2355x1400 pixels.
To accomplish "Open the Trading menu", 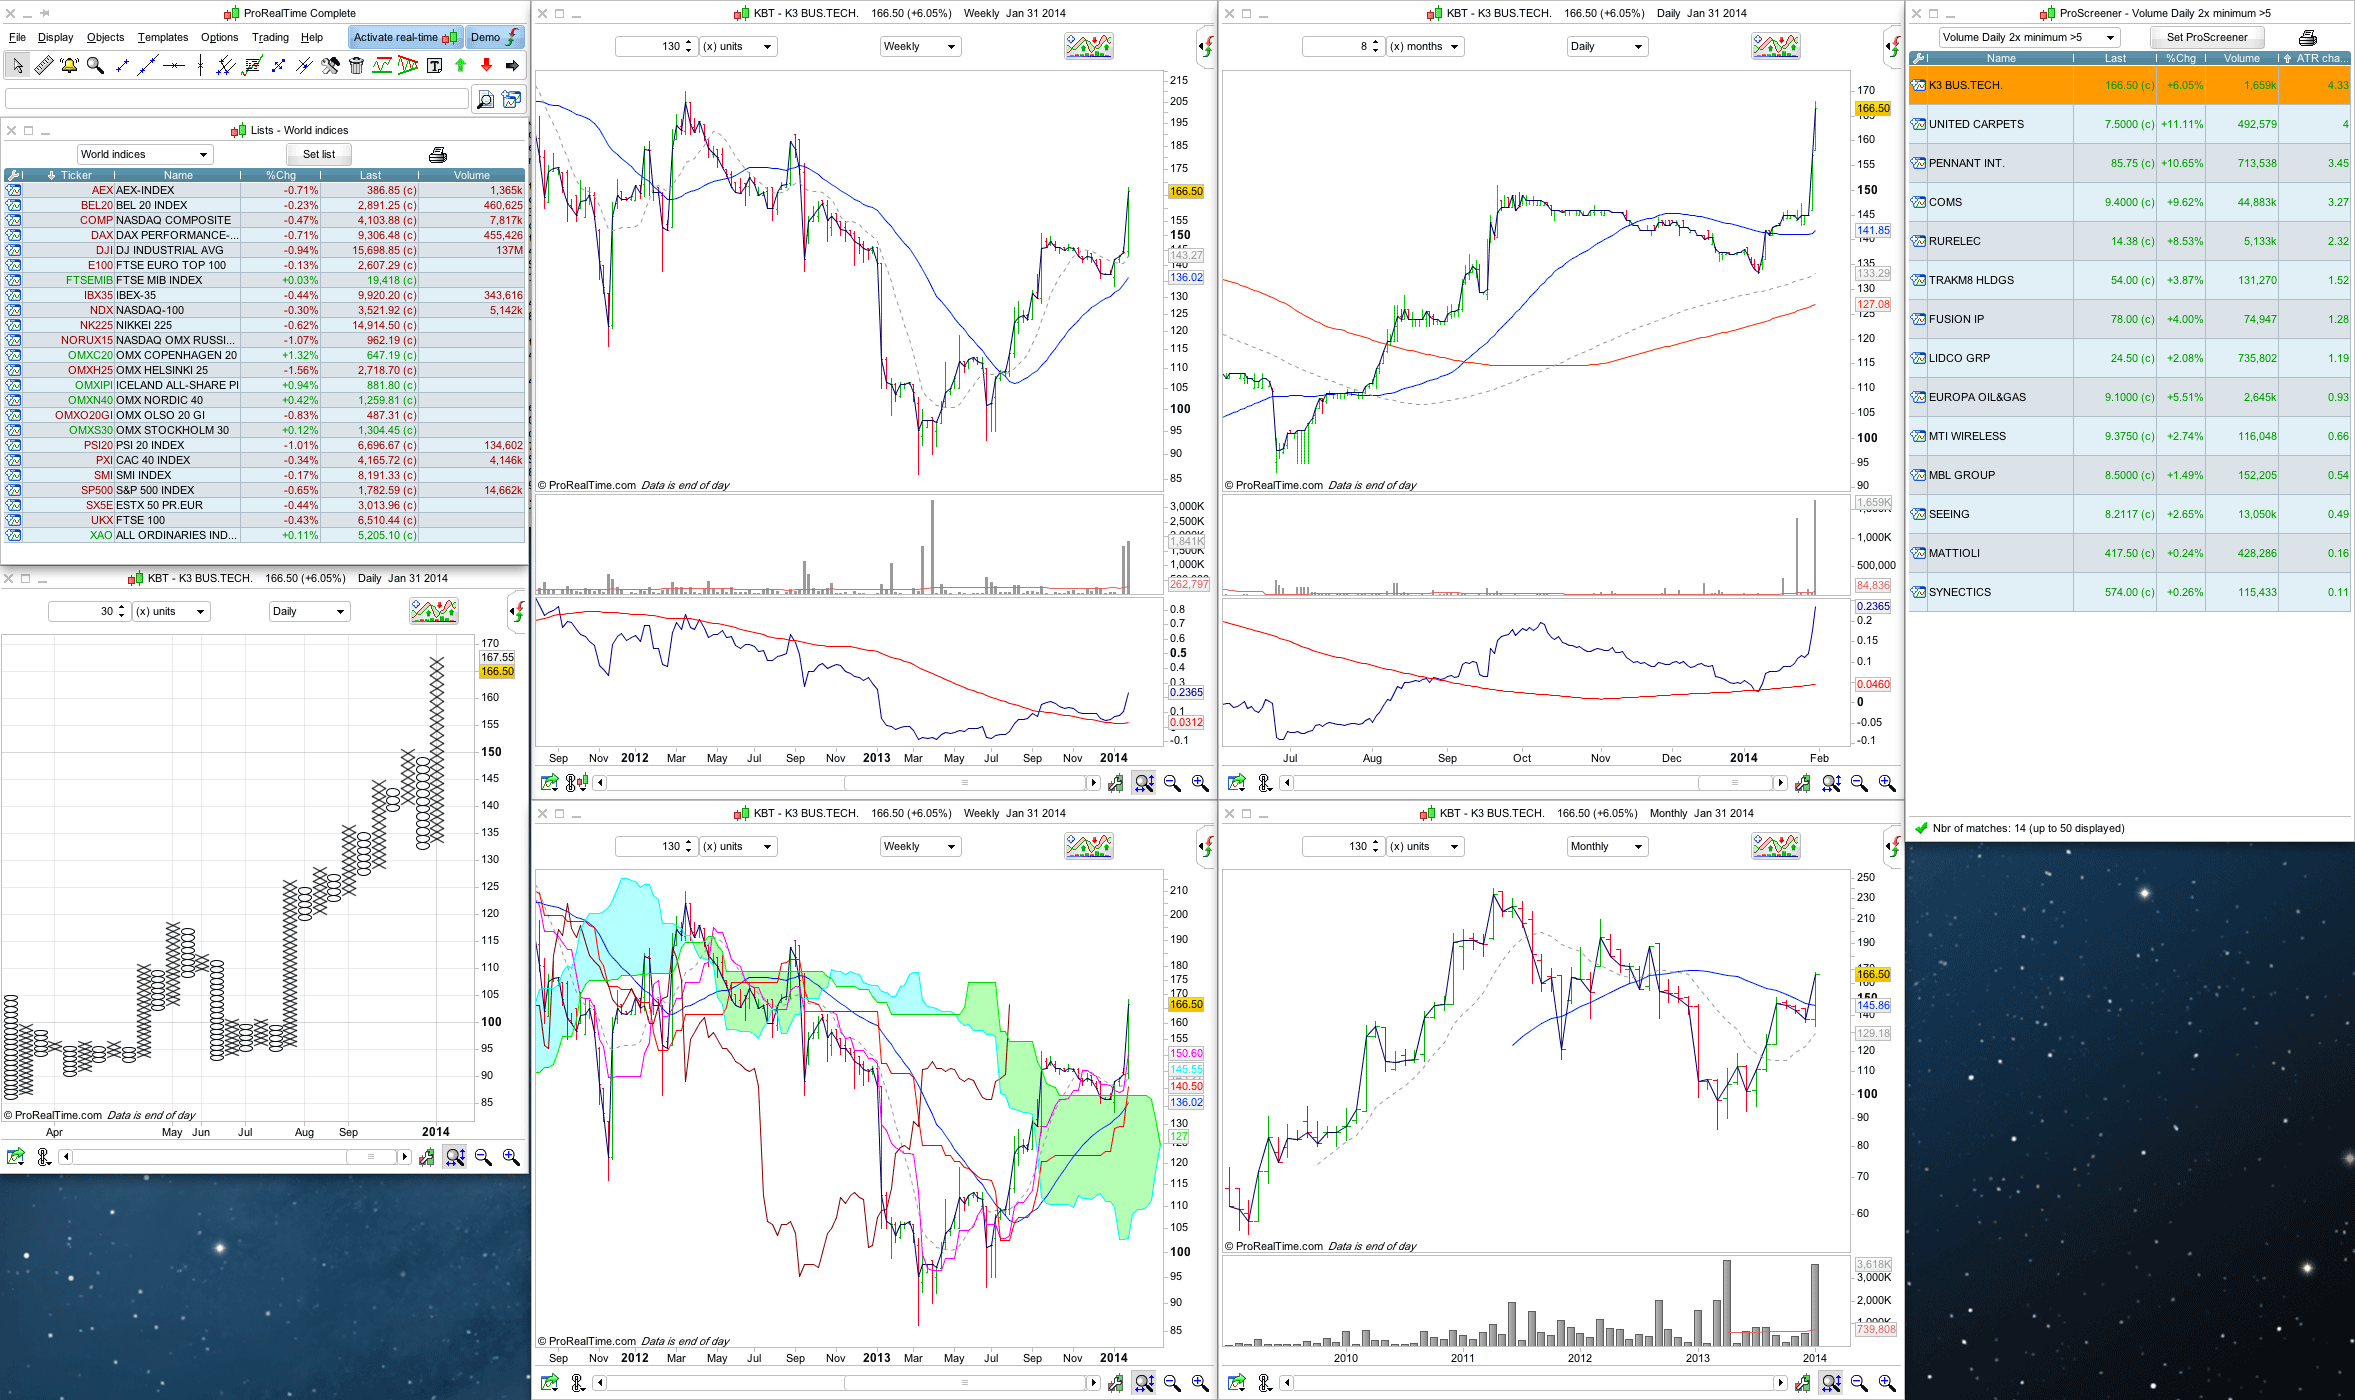I will click(269, 37).
